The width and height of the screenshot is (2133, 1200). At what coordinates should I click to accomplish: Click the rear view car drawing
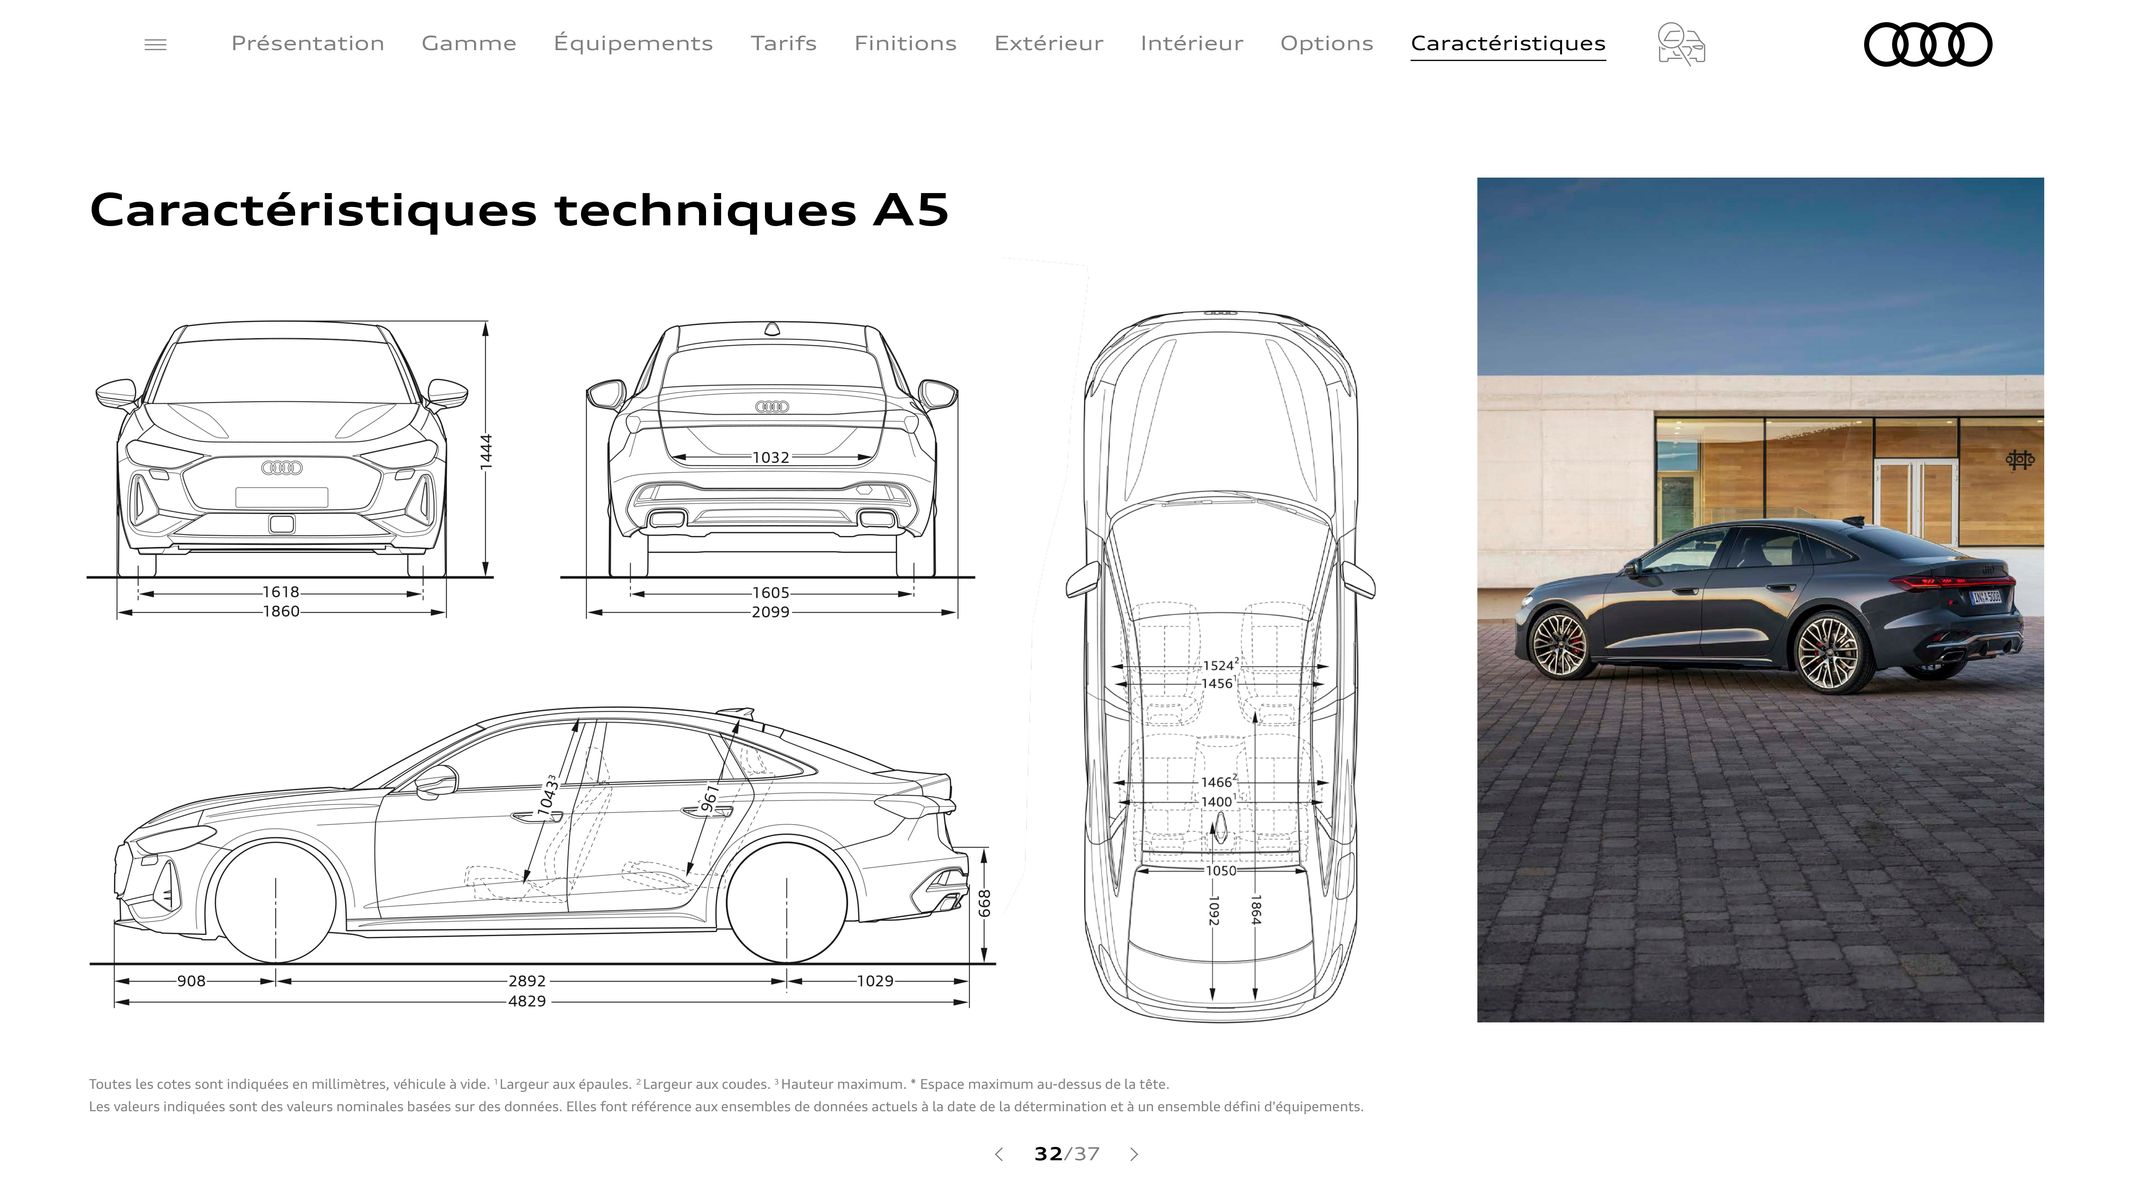click(771, 450)
